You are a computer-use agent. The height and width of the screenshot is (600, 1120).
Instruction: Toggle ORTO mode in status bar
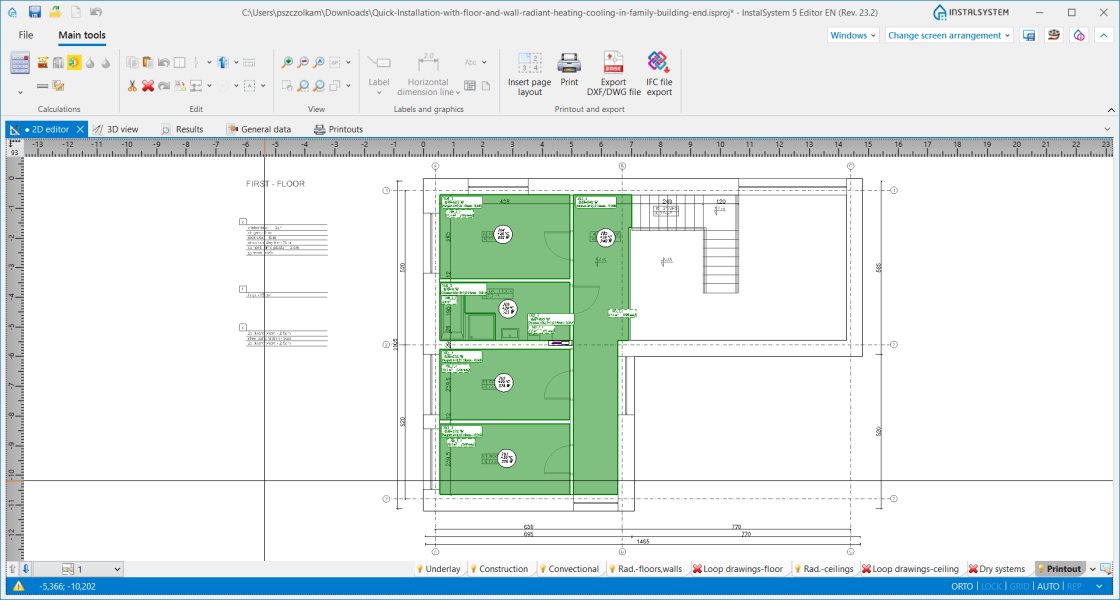coord(962,586)
